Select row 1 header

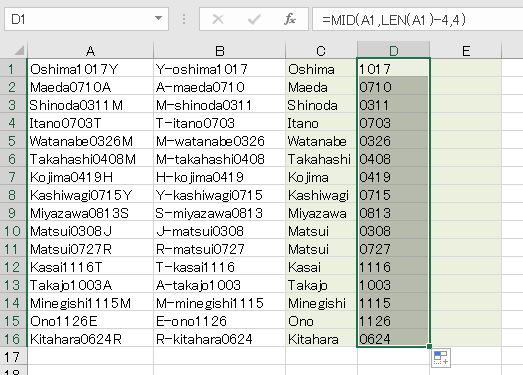(13, 69)
